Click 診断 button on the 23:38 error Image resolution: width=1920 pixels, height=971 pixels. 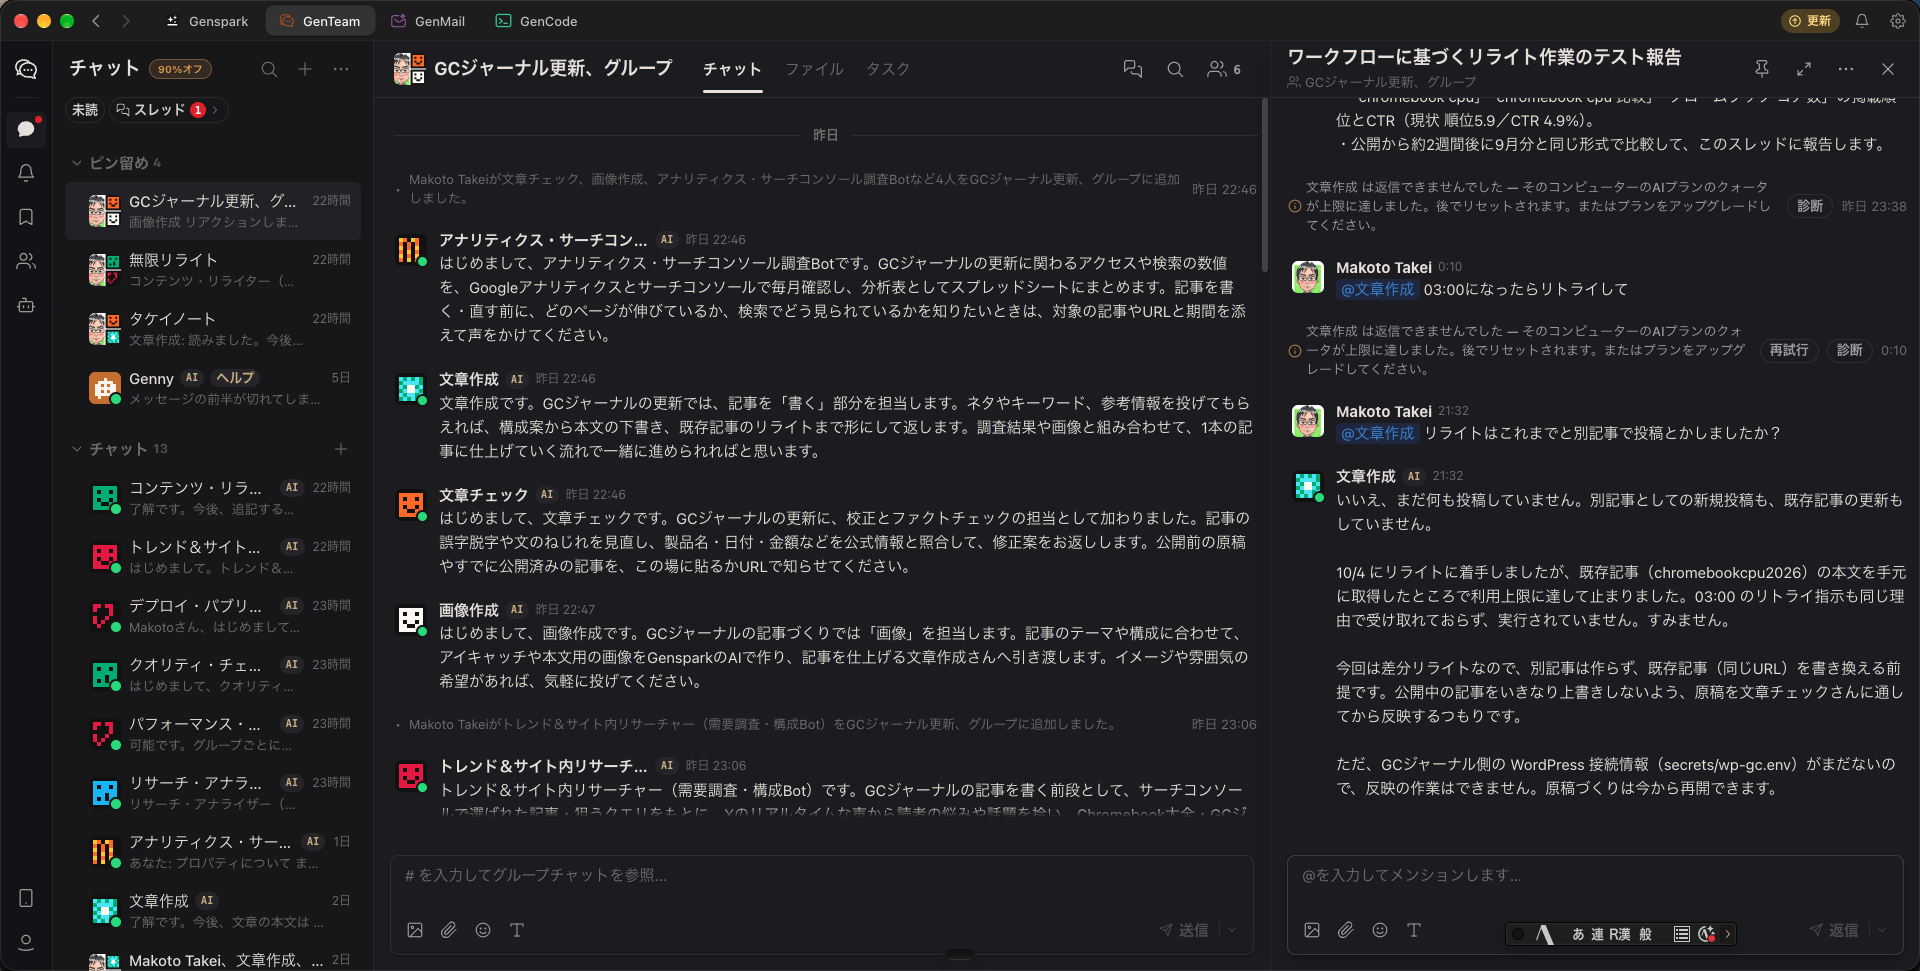(x=1810, y=206)
